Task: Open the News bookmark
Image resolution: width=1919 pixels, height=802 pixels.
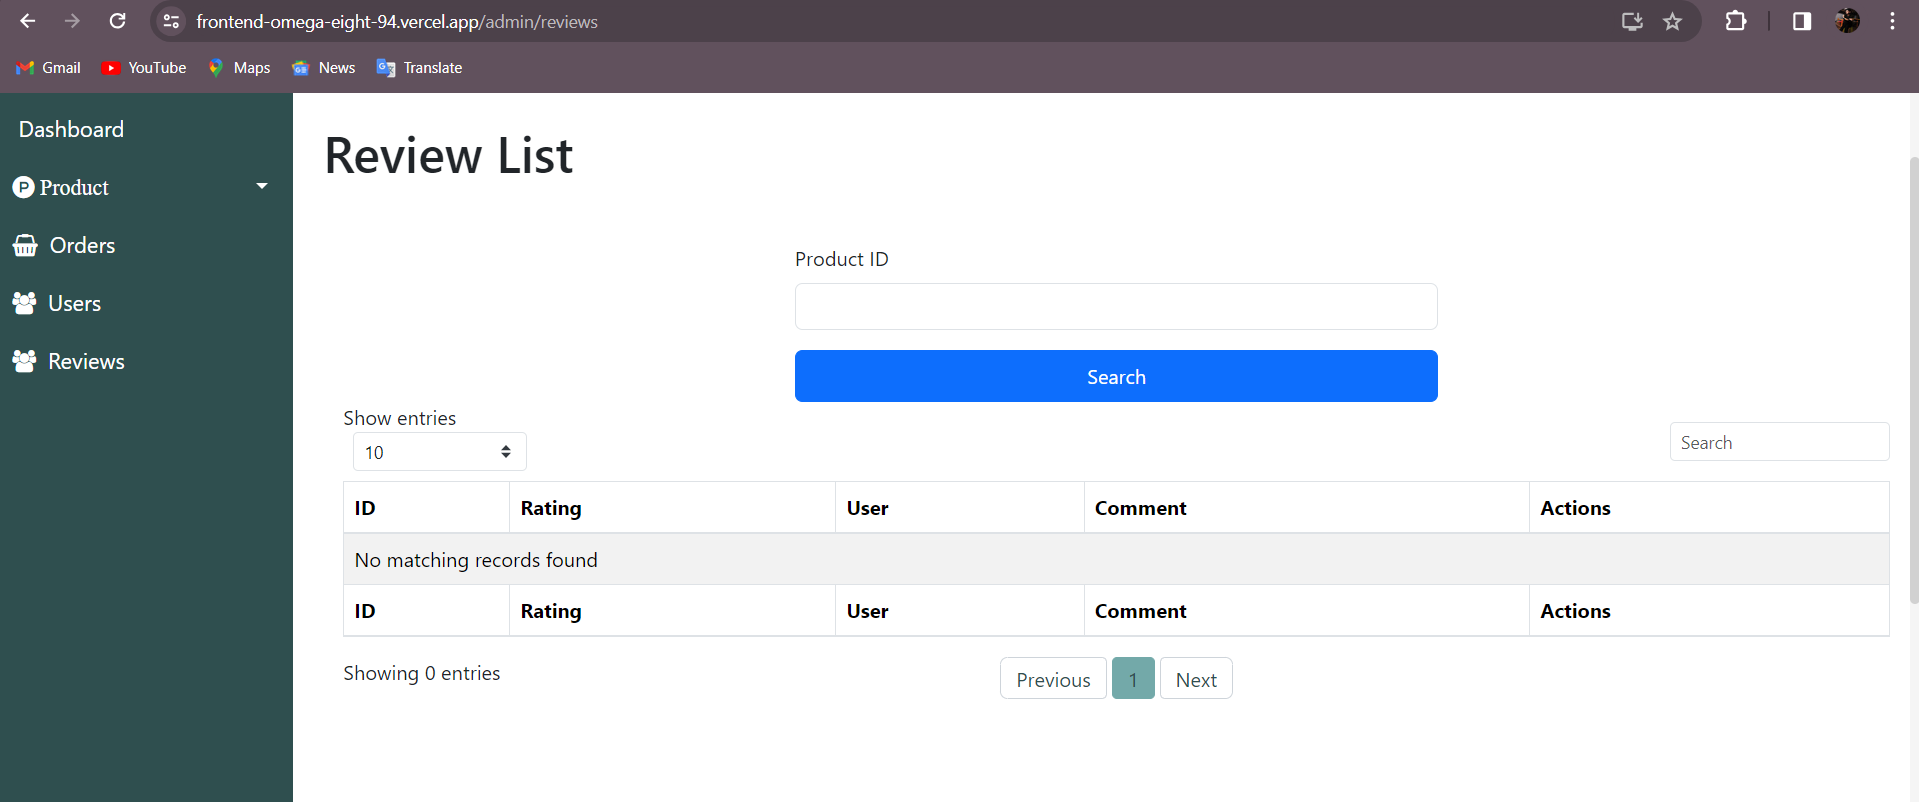Action: tap(323, 68)
